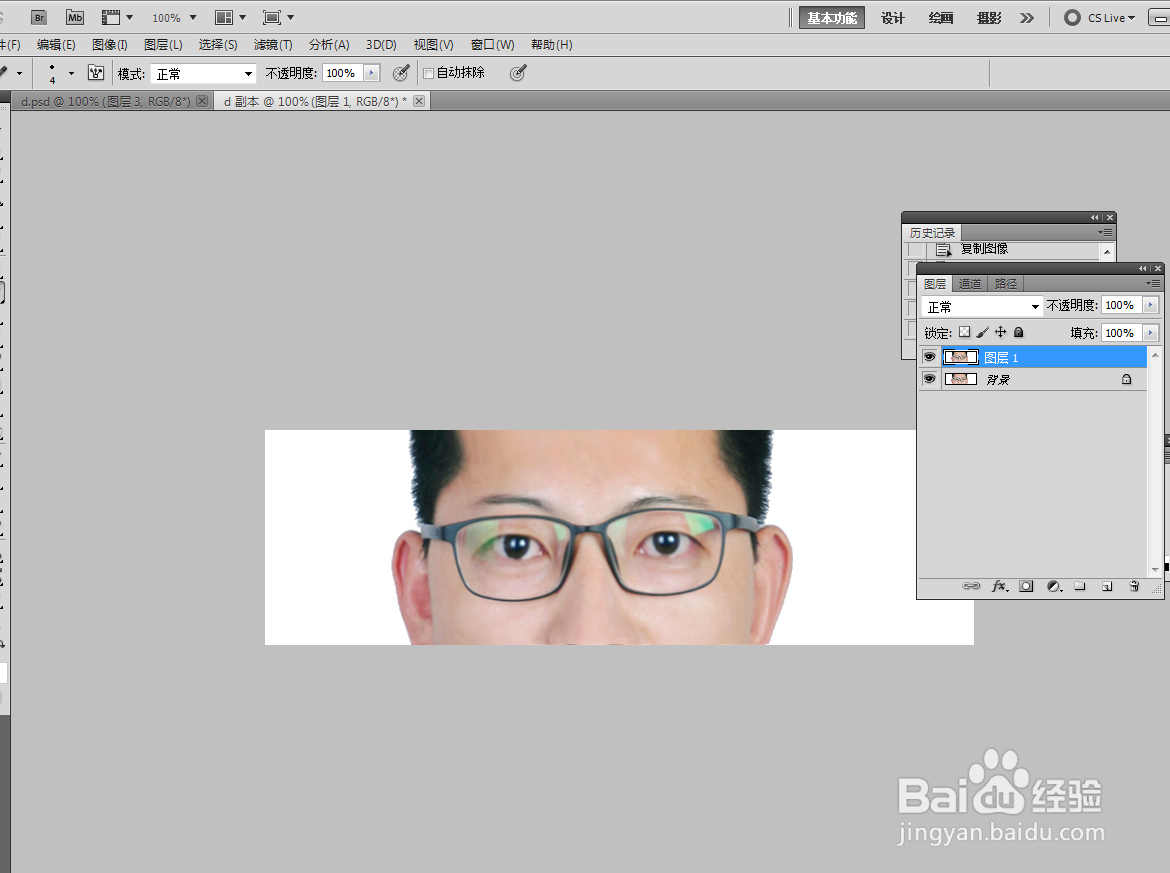Click the screen mode icon

click(272, 17)
